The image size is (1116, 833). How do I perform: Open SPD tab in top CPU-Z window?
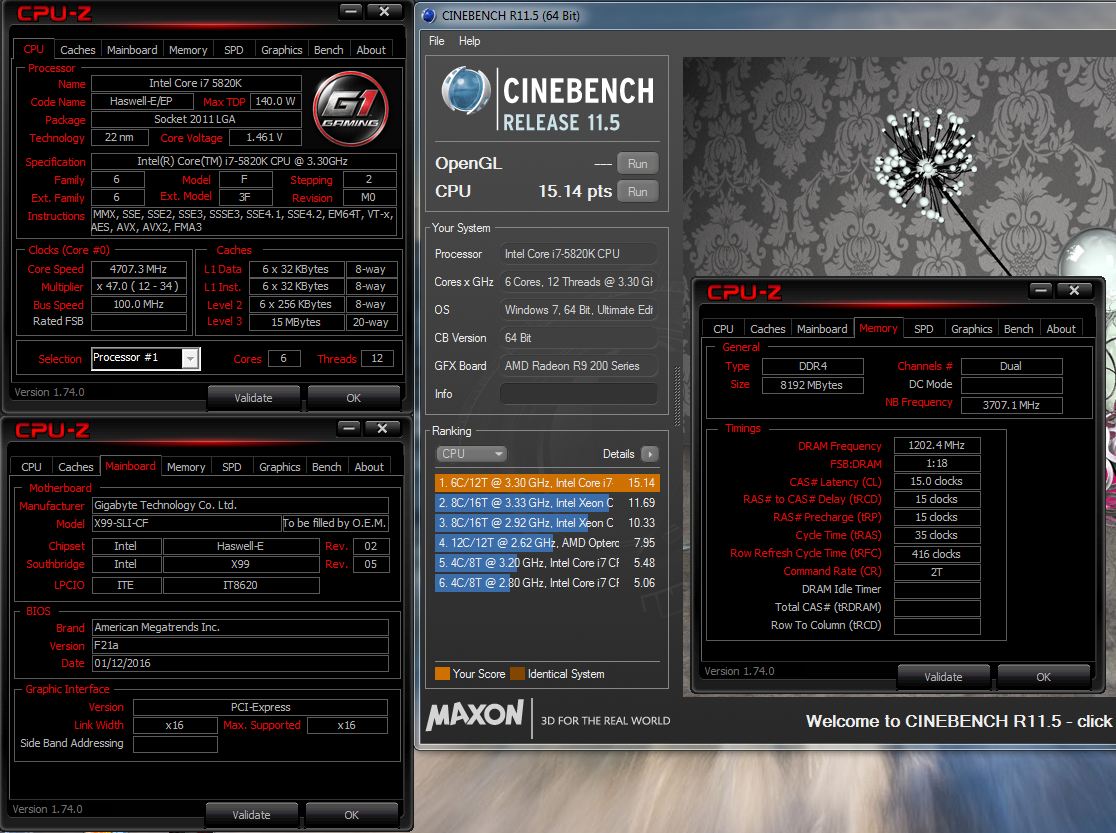pos(233,50)
